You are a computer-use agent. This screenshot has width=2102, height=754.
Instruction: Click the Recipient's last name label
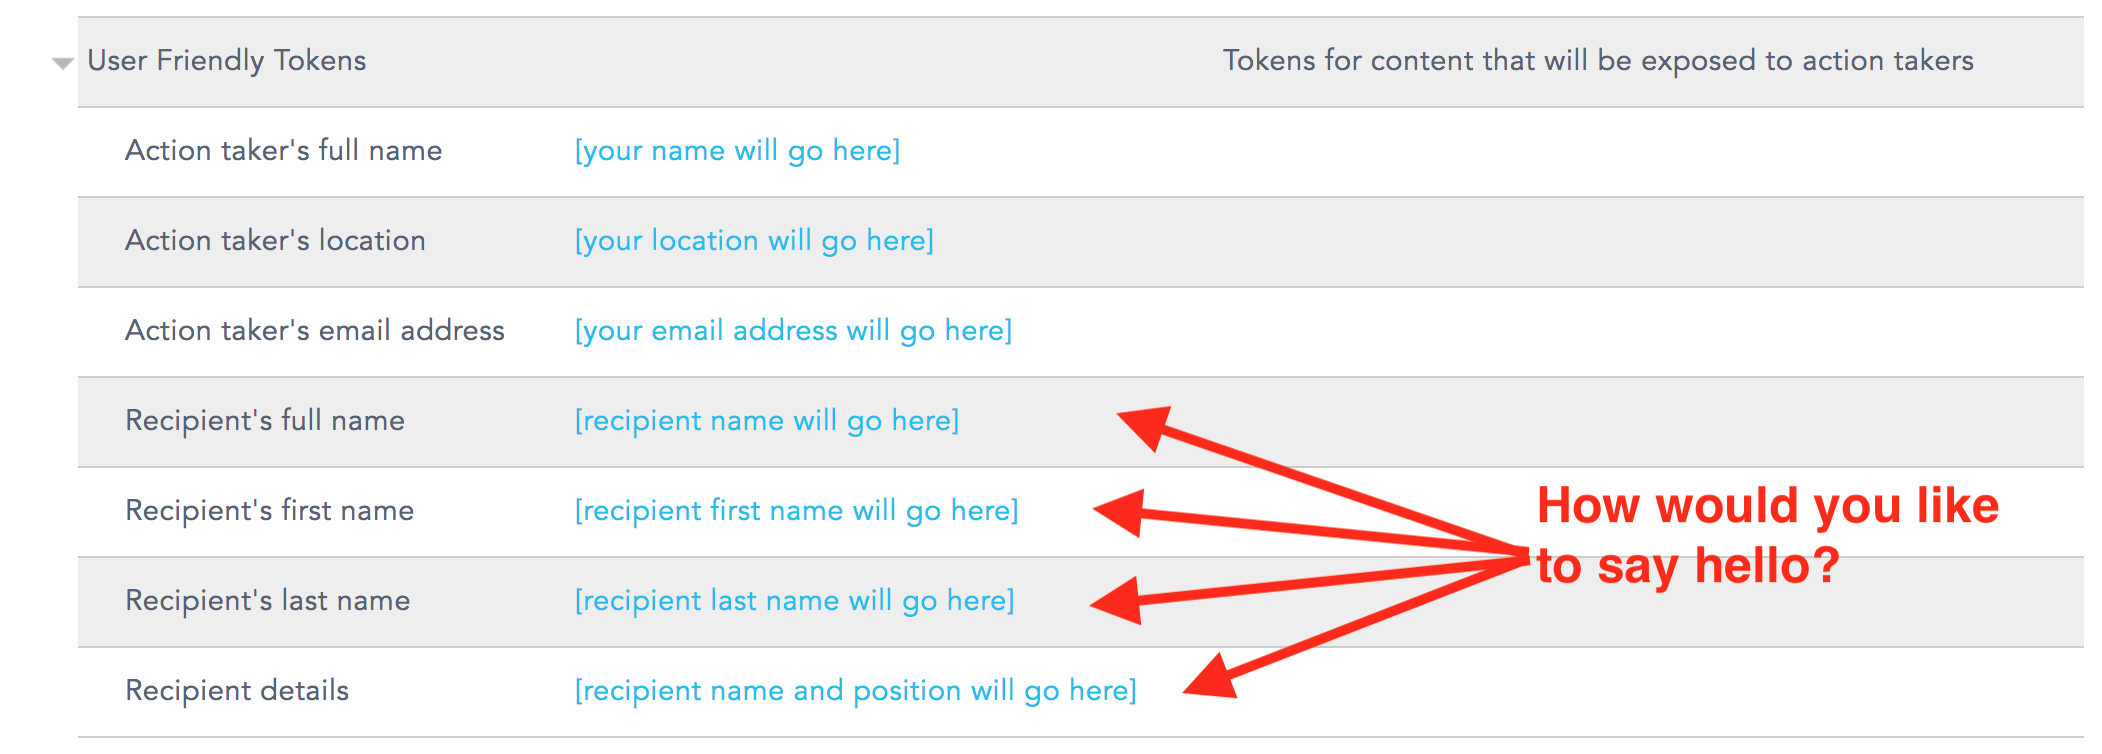point(267,601)
